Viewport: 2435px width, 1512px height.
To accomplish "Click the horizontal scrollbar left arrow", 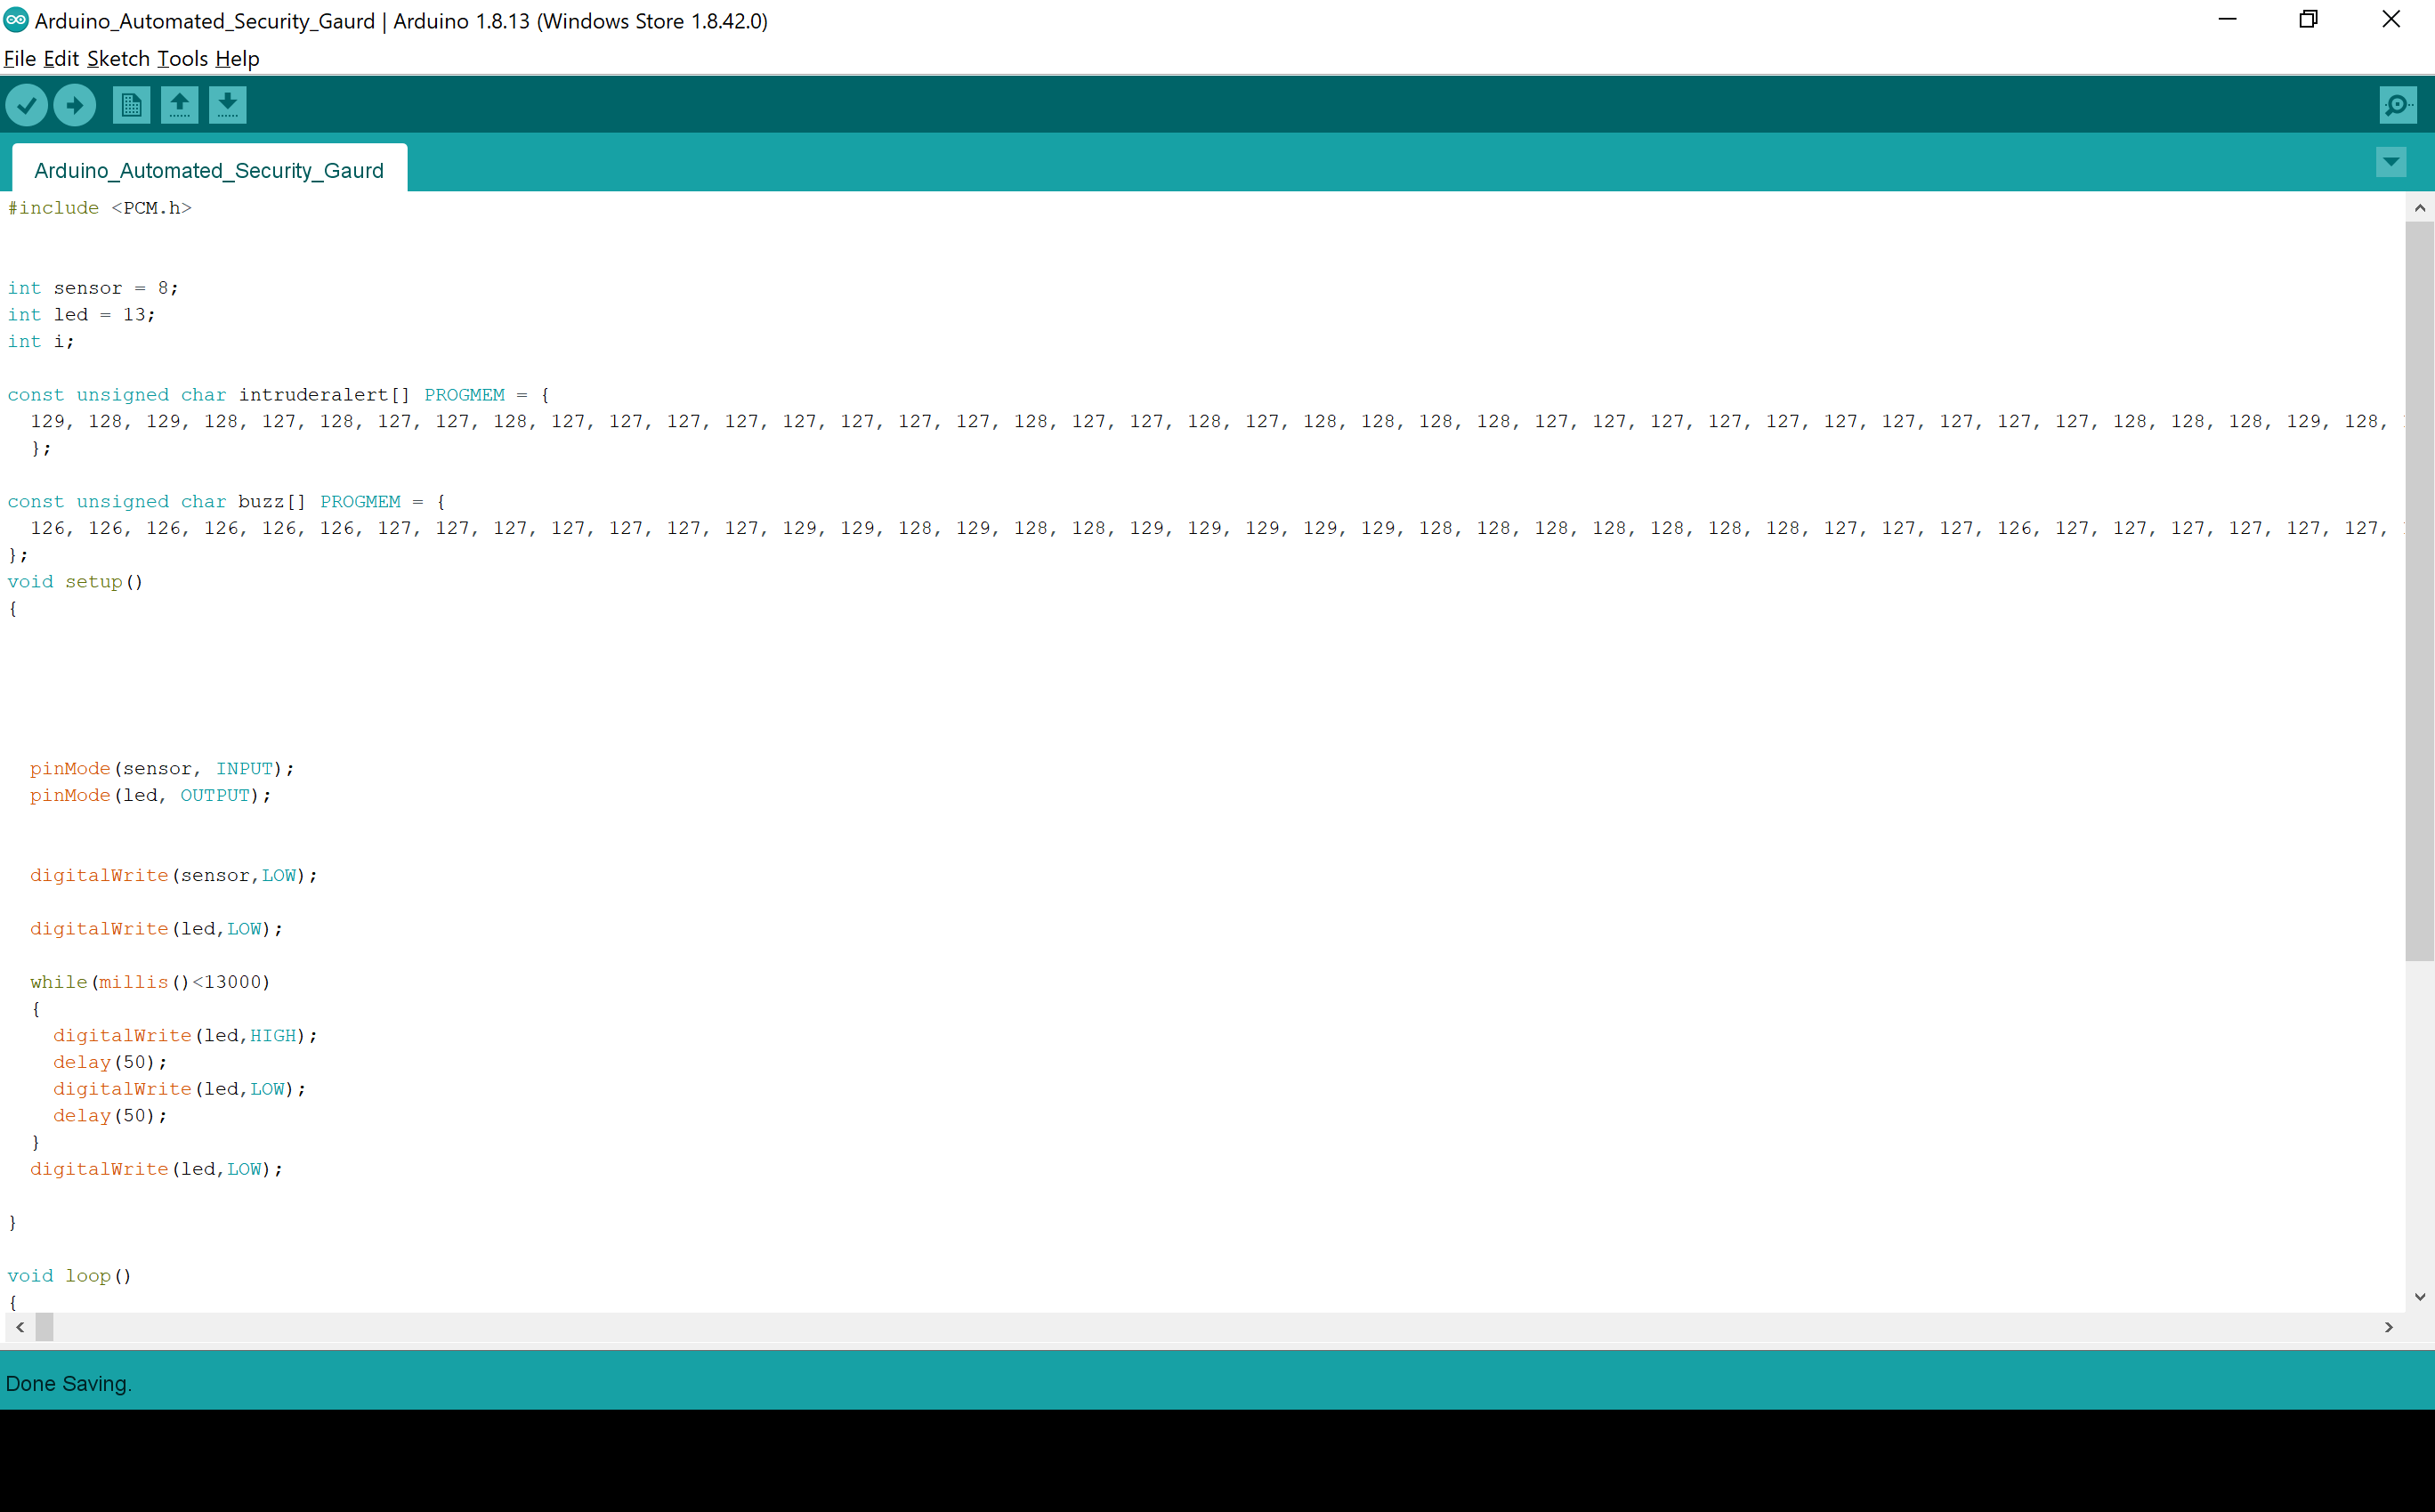I will [x=20, y=1327].
